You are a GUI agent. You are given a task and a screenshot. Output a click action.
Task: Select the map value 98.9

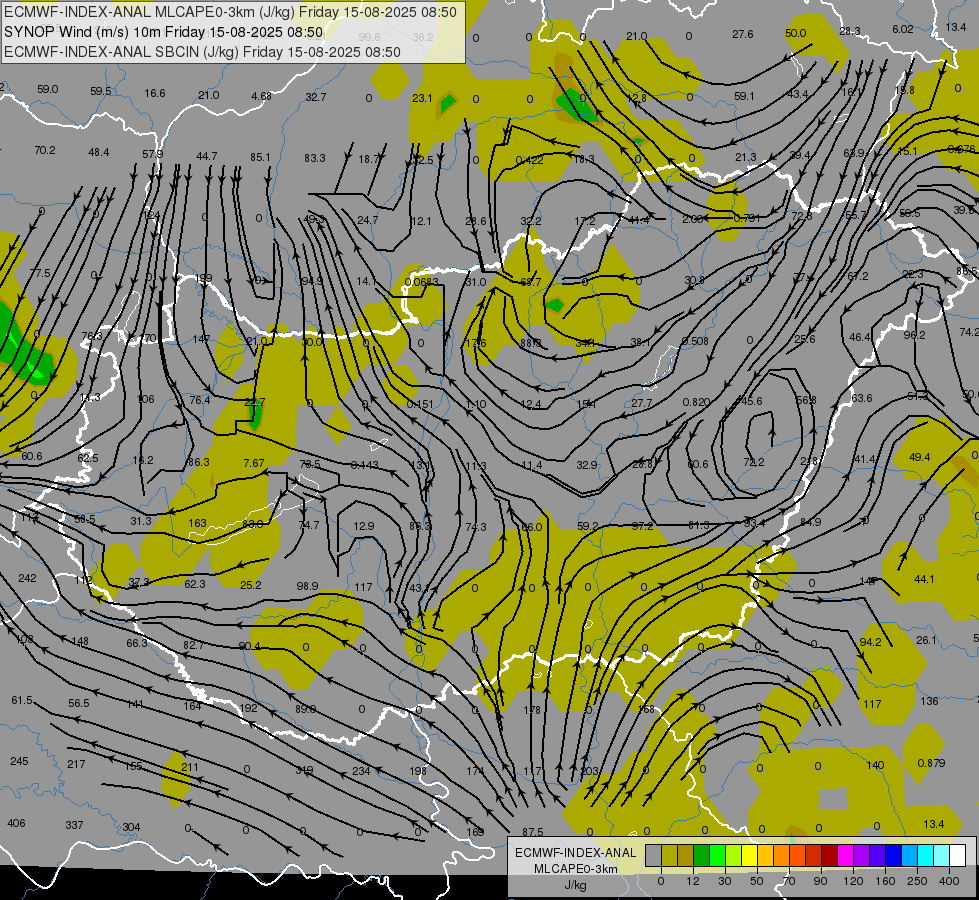(x=307, y=586)
